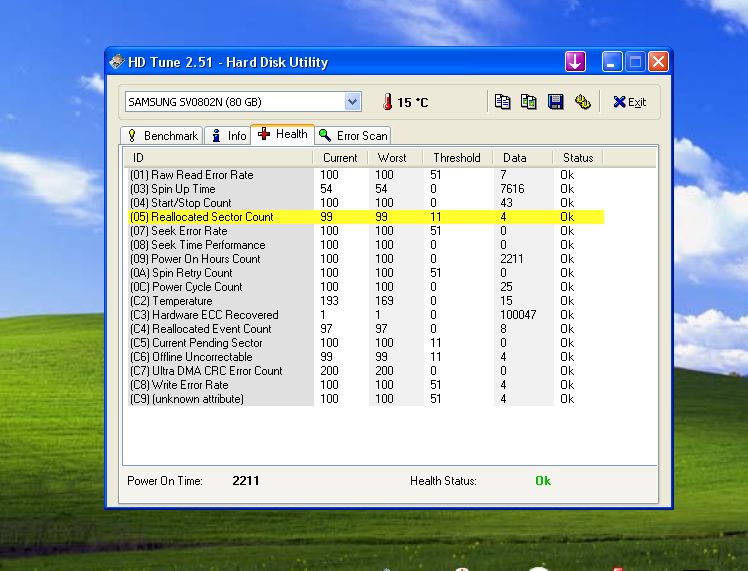This screenshot has width=748, height=571.
Task: Click the copy screenshot to clipboard icon
Action: [x=529, y=102]
